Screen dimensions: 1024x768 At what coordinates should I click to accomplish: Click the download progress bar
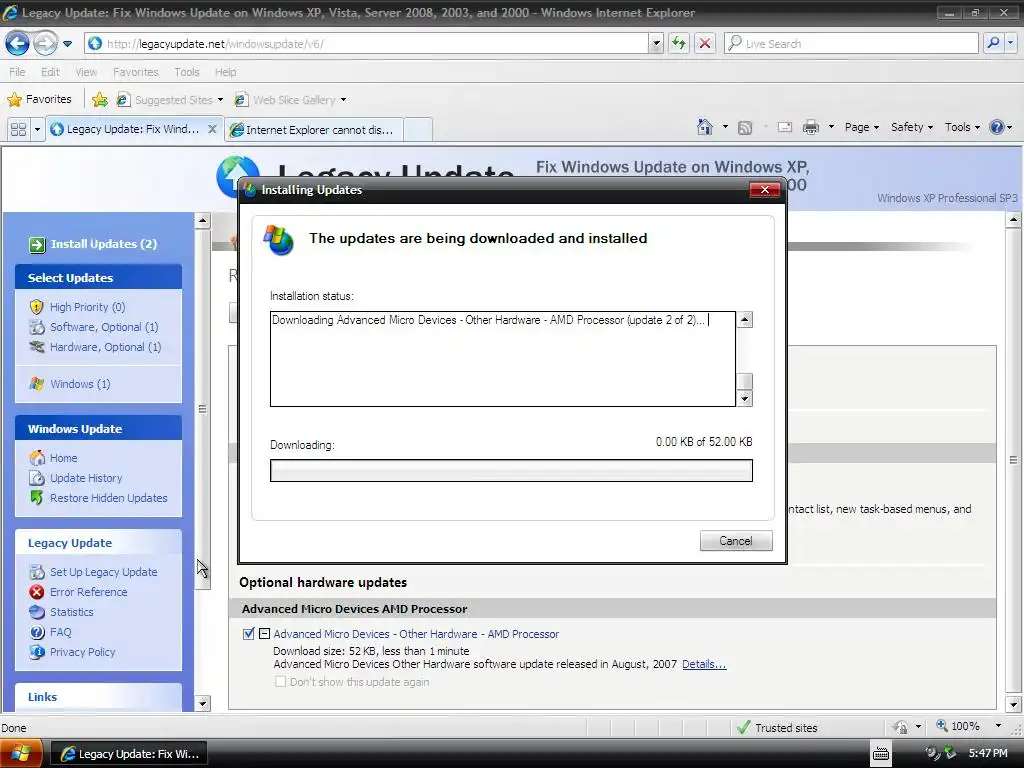[511, 471]
